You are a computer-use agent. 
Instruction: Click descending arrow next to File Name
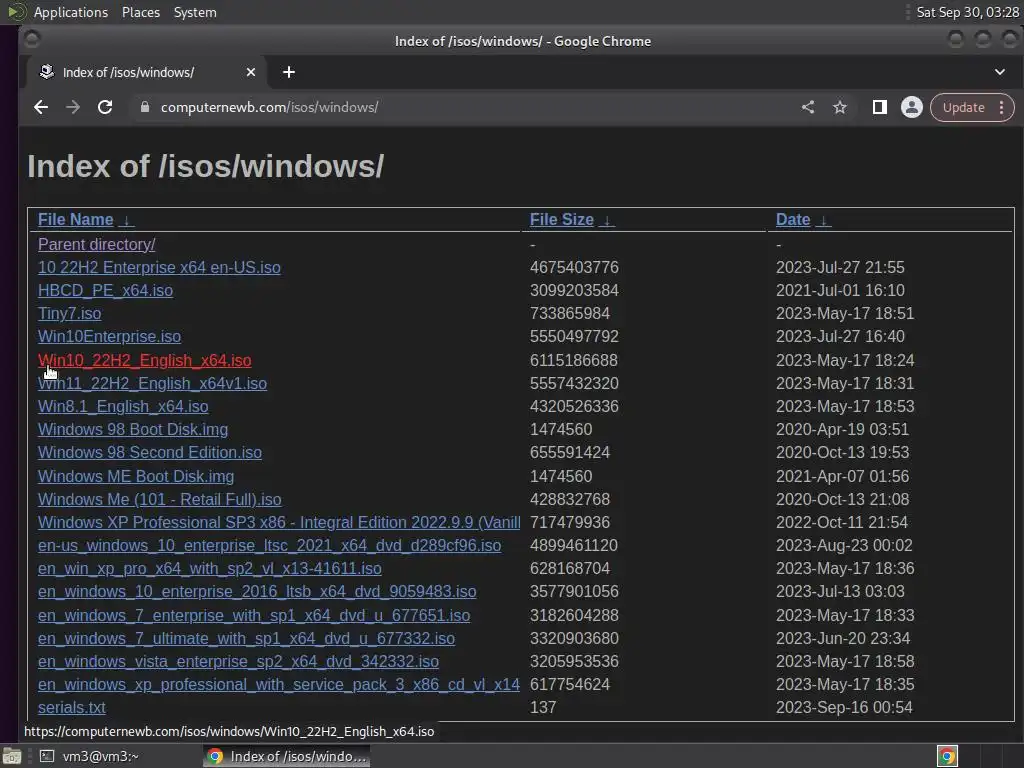(127, 221)
